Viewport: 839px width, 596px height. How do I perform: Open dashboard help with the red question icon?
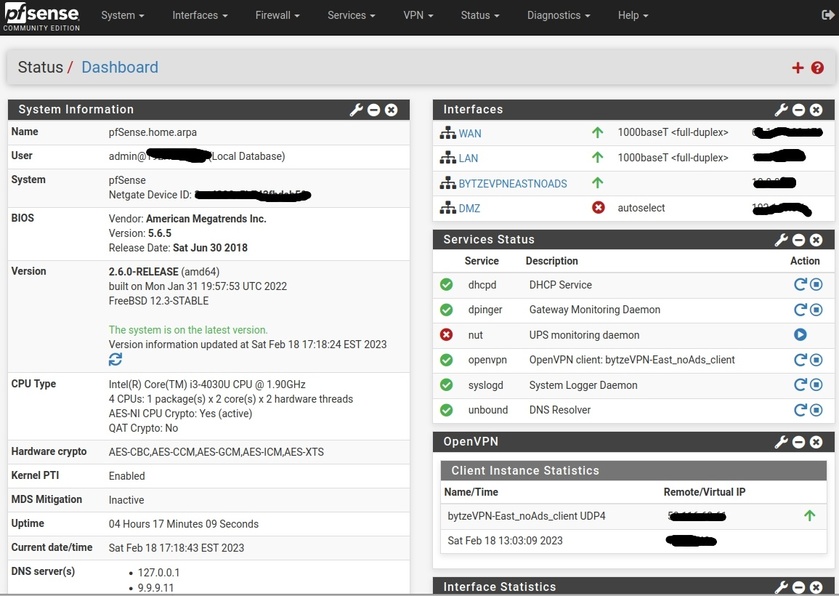(x=817, y=68)
